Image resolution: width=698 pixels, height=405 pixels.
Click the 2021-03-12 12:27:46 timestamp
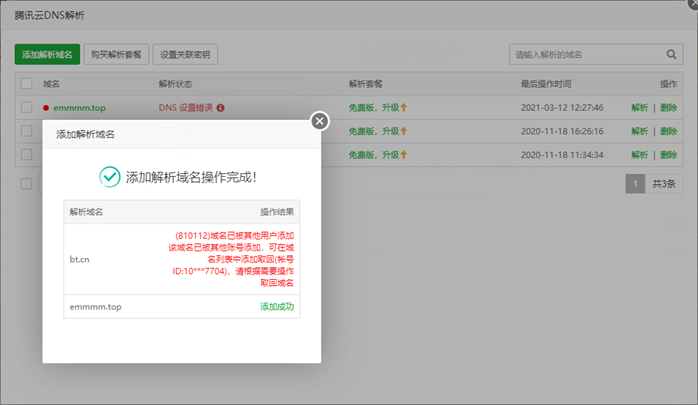point(562,107)
